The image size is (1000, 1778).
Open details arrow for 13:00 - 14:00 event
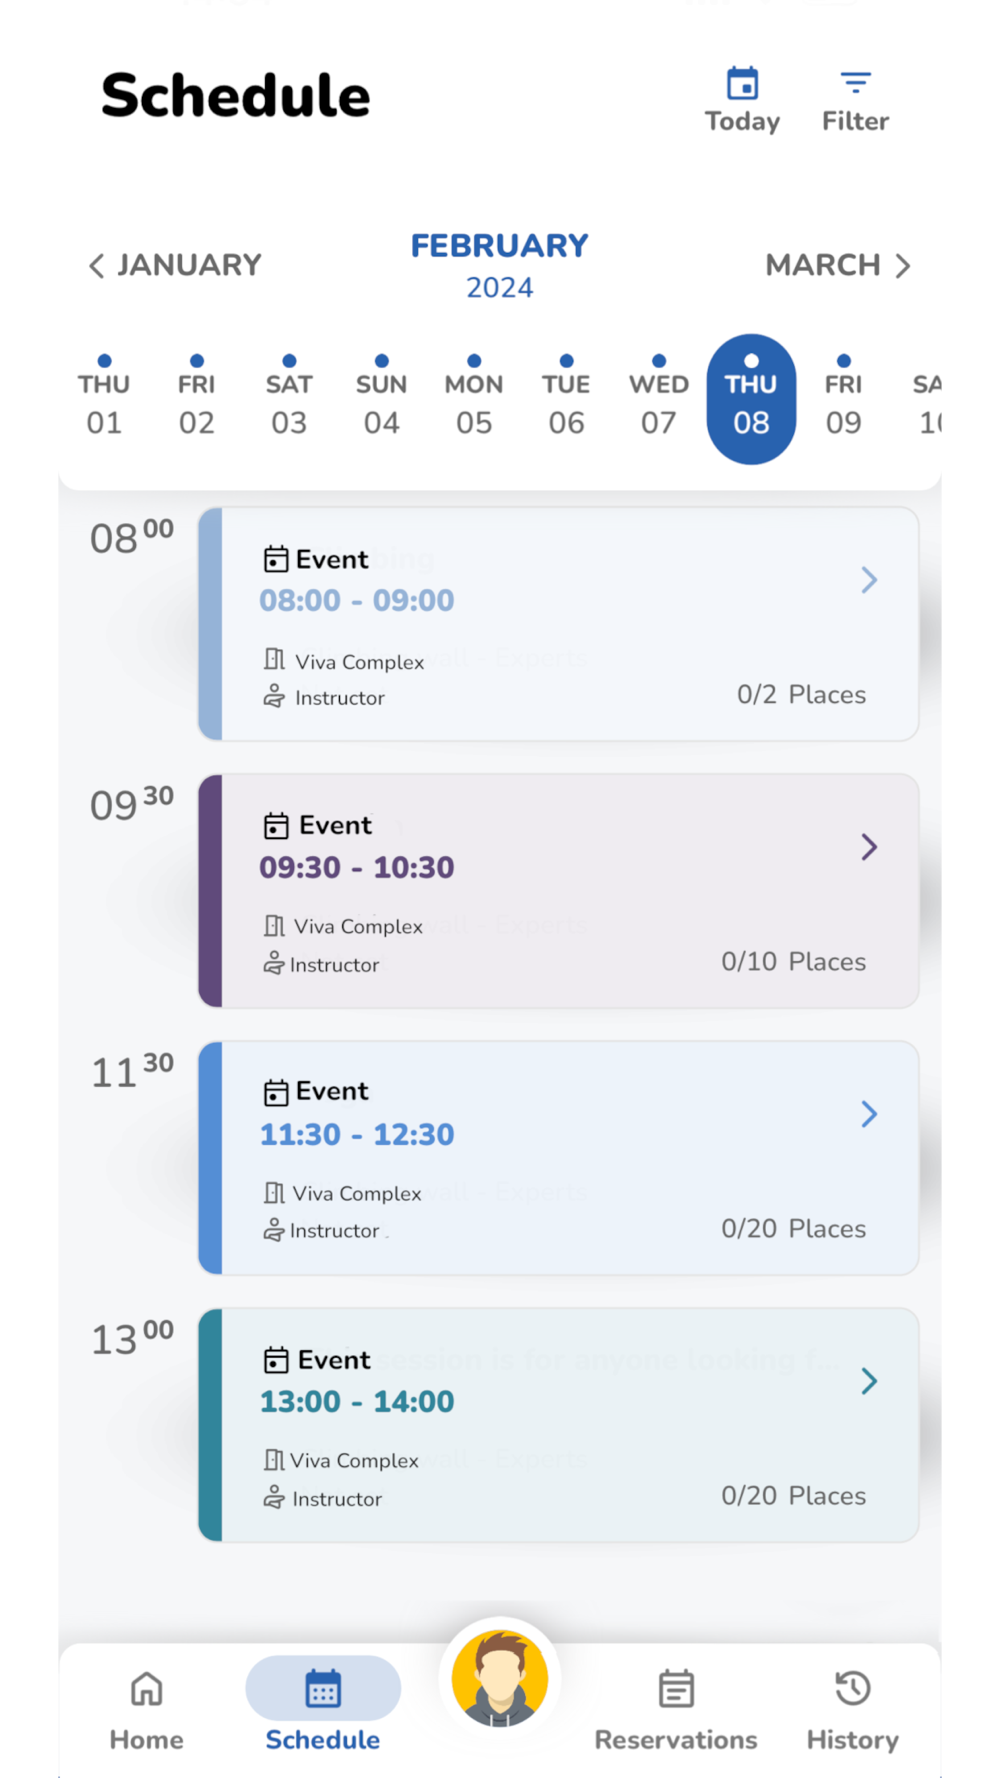[869, 1381]
